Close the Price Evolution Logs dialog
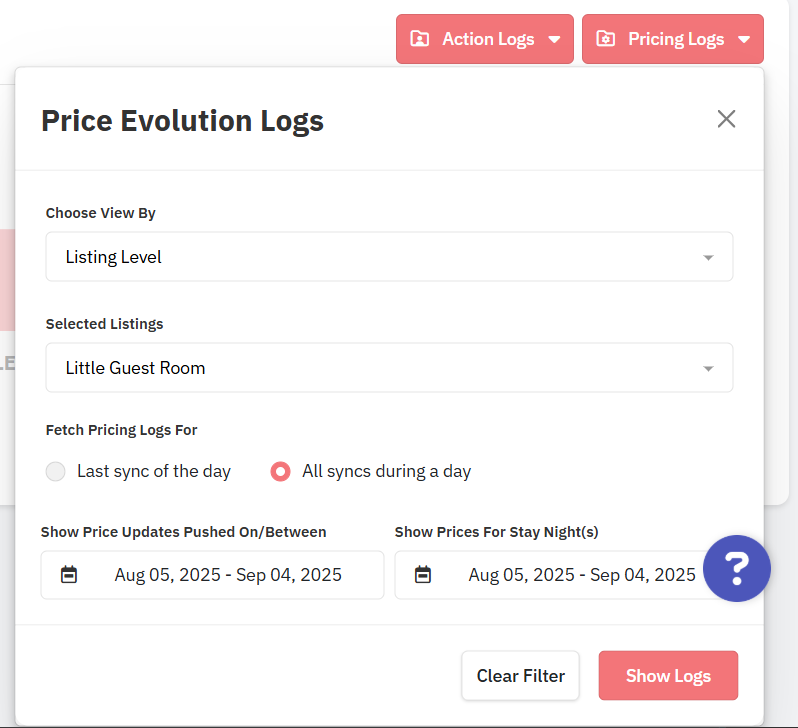Viewport: 798px width, 728px height. pyautogui.click(x=726, y=119)
